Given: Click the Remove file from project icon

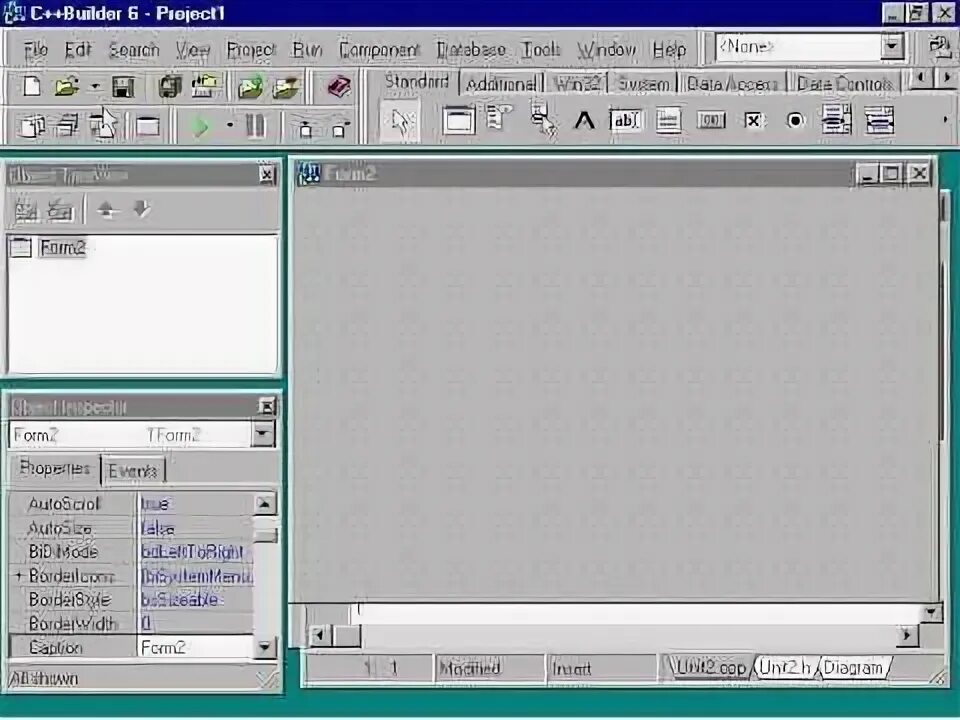Looking at the screenshot, I should (x=286, y=87).
